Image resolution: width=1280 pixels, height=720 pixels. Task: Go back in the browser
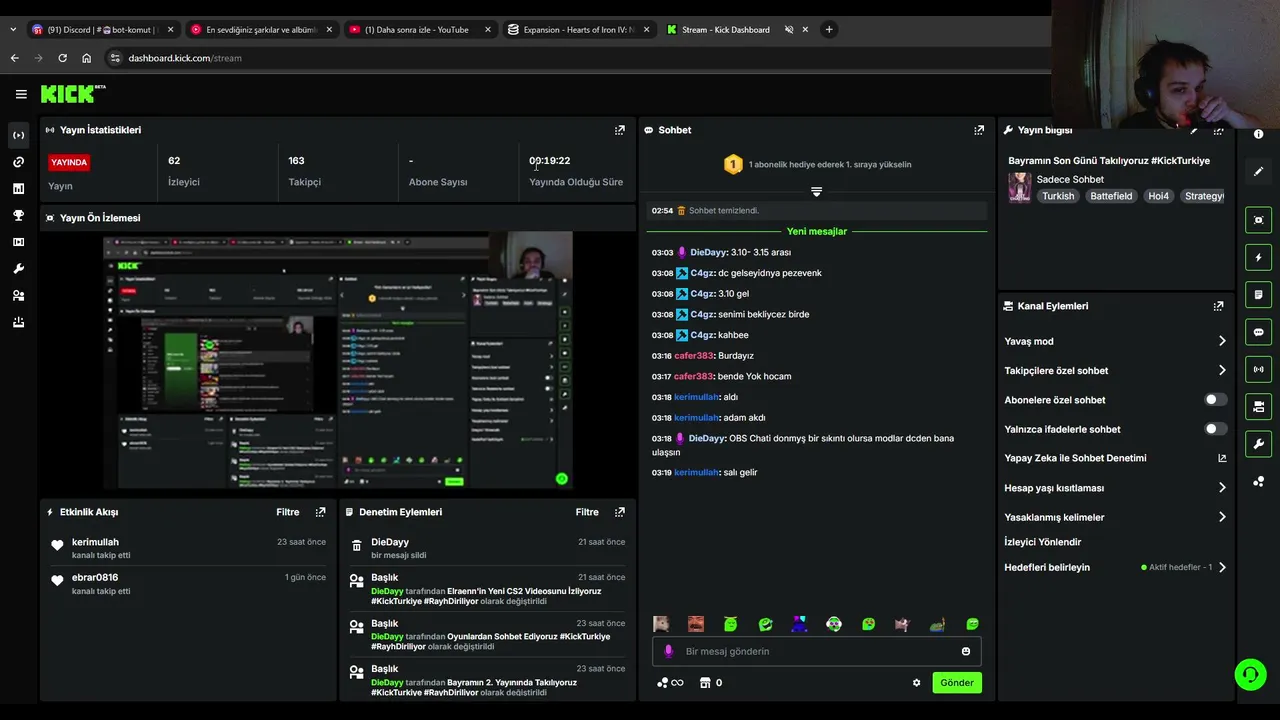(15, 58)
